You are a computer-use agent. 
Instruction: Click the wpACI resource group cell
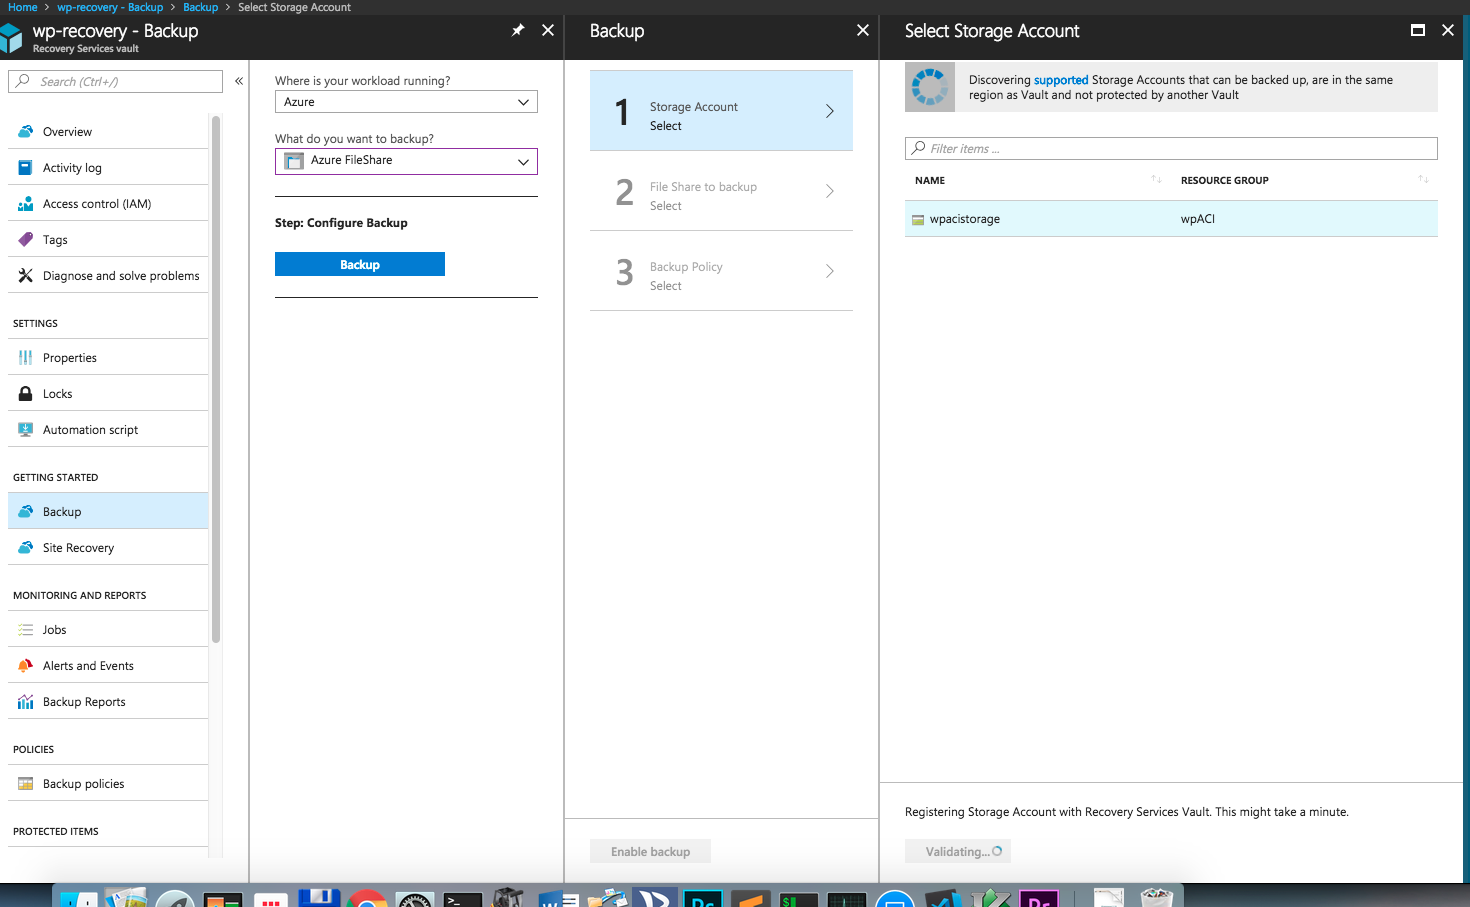(x=1198, y=219)
